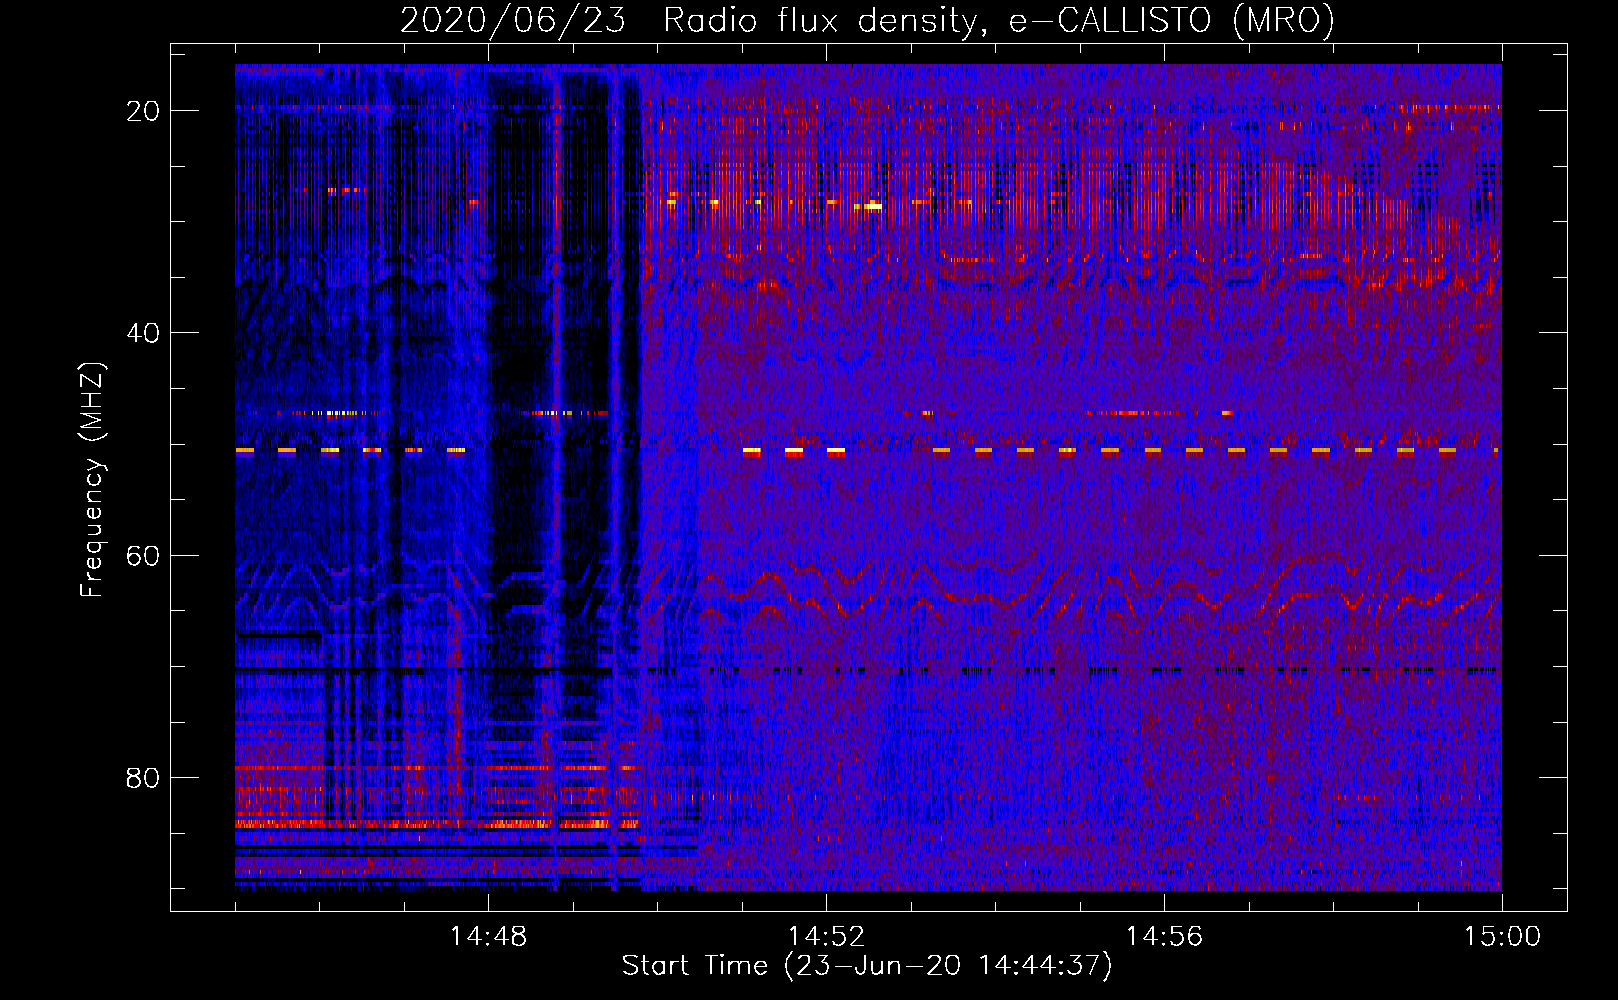Select the 15:00 time tick label
Screen dimensions: 1618x1000
[1502, 937]
